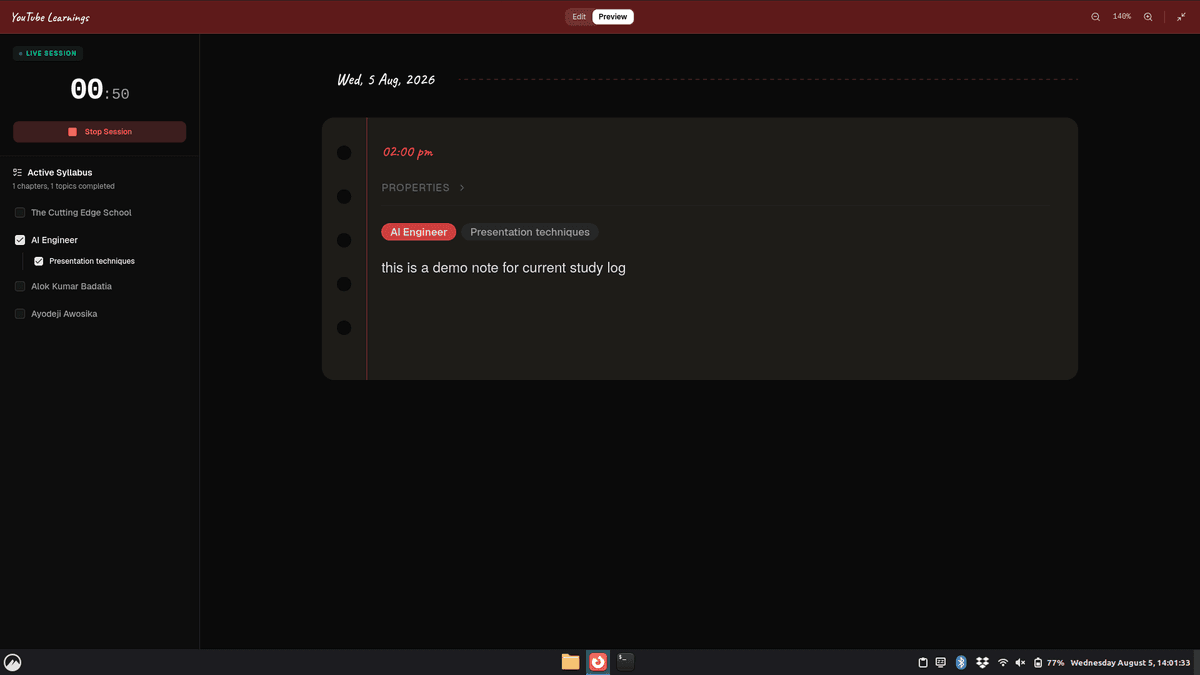Screen dimensions: 1200x675
Task: Click the muted volume tray icon
Action: [x=1020, y=663]
